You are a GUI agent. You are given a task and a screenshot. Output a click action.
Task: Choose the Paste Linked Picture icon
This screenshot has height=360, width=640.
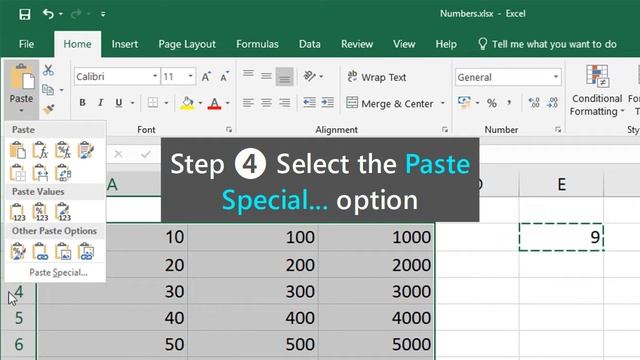pos(86,251)
